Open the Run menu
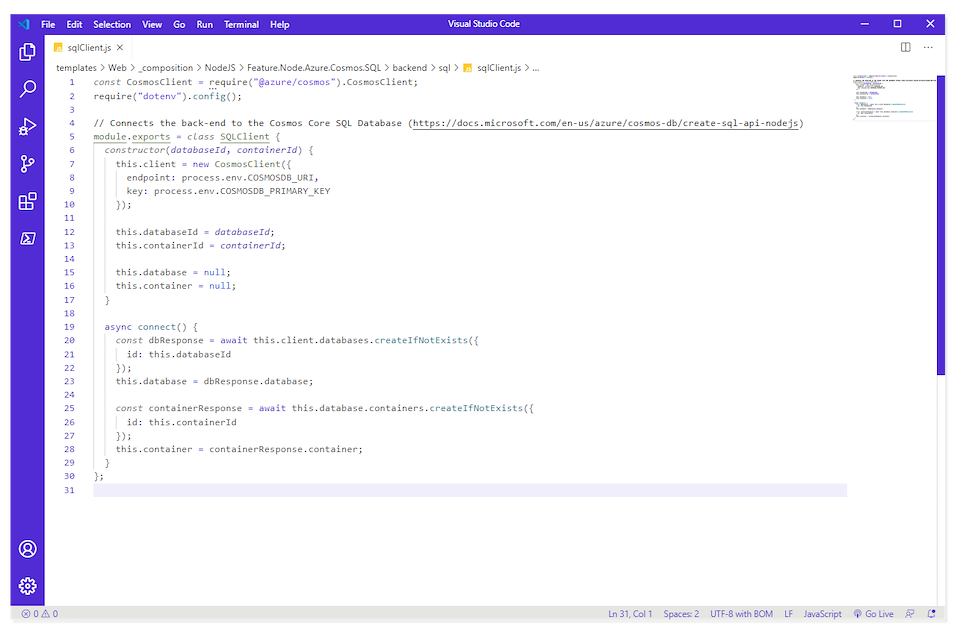The height and width of the screenshot is (632, 960). click(204, 24)
